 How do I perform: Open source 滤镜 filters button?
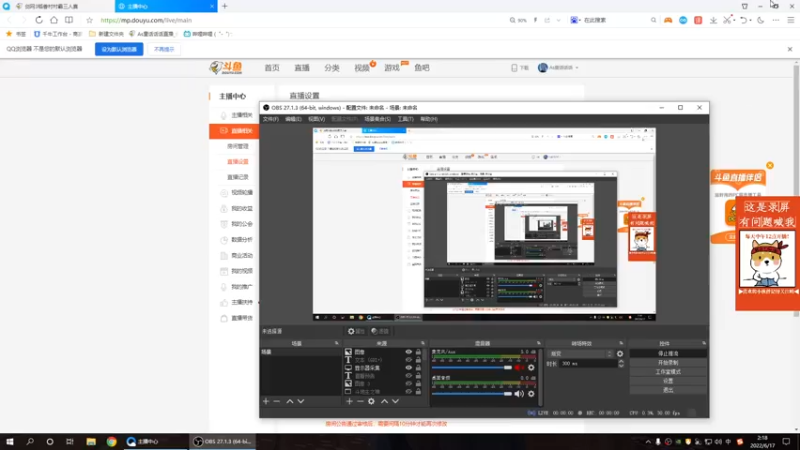click(380, 331)
